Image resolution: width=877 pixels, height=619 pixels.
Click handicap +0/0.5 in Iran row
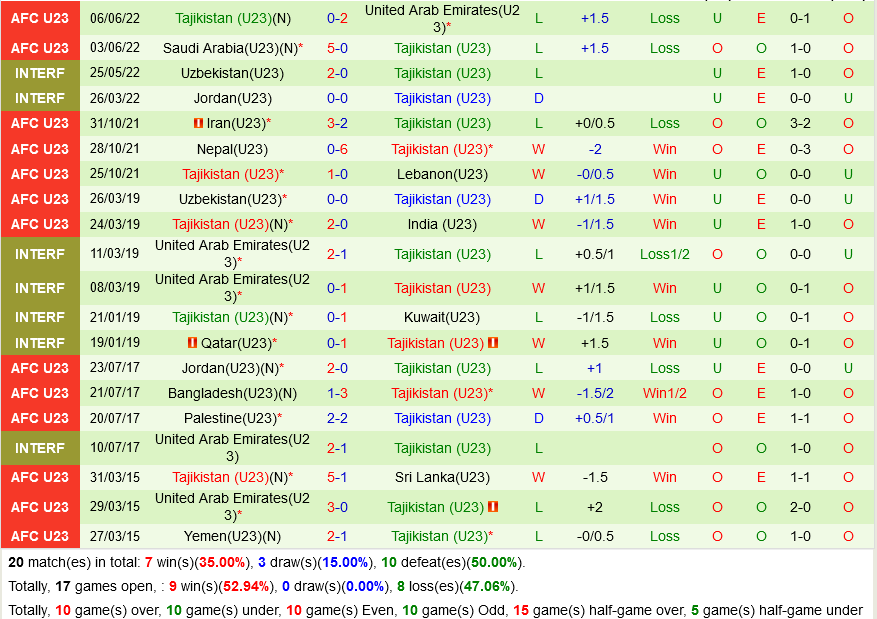pos(595,123)
